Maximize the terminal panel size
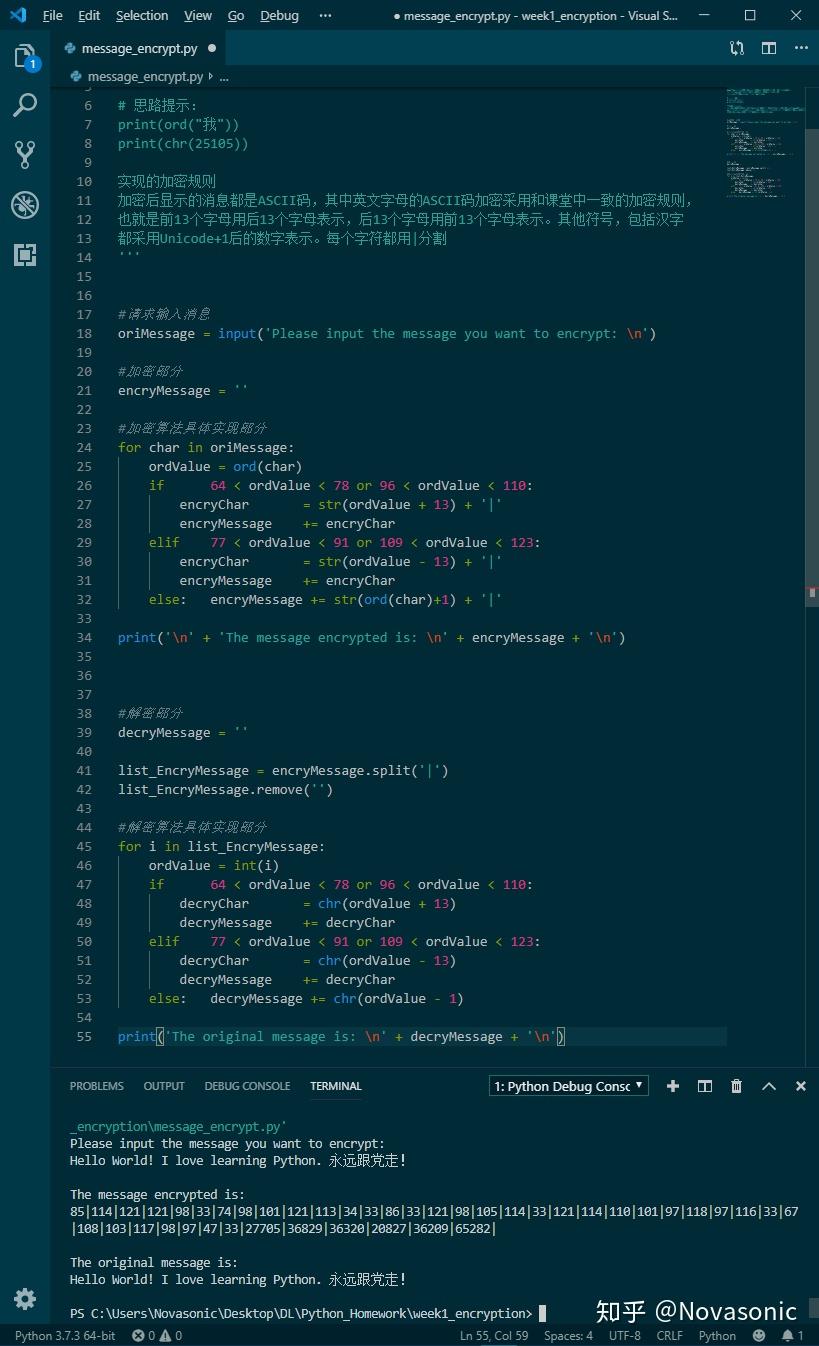Screen dimensions: 819x1346 (769, 1086)
